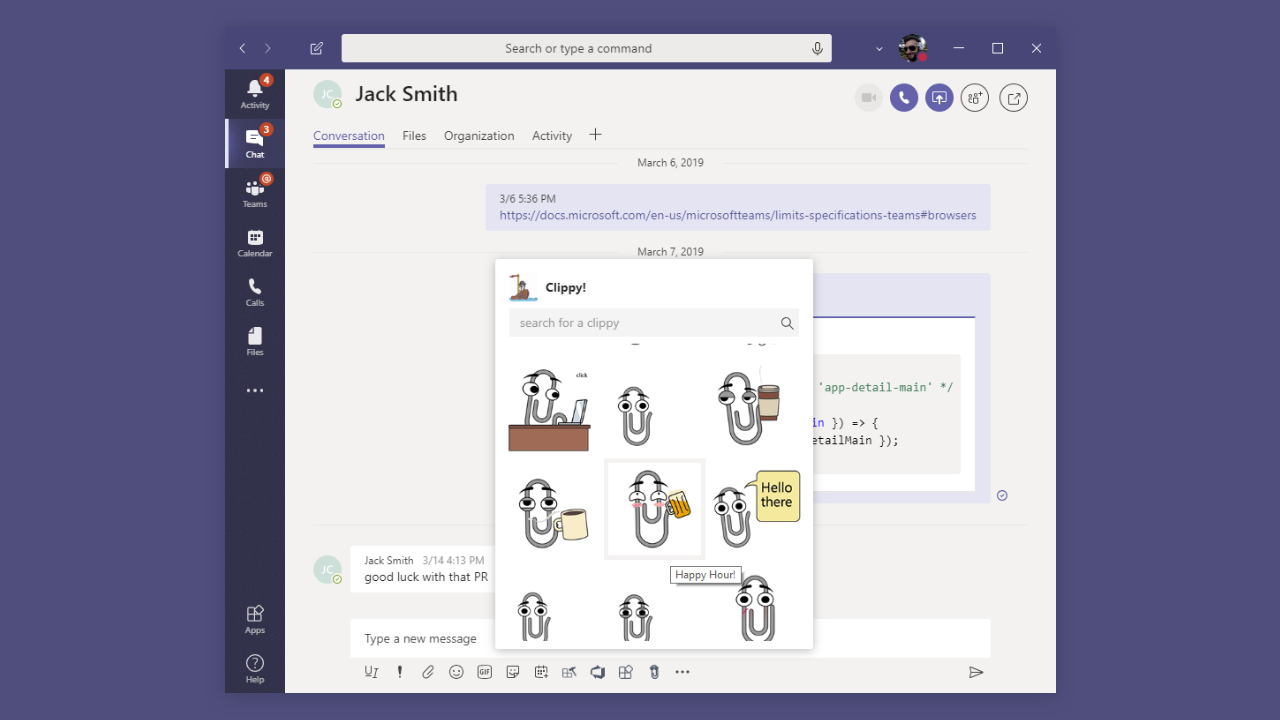Open the profile avatar menu
Image resolution: width=1280 pixels, height=720 pixels.
pos(912,48)
